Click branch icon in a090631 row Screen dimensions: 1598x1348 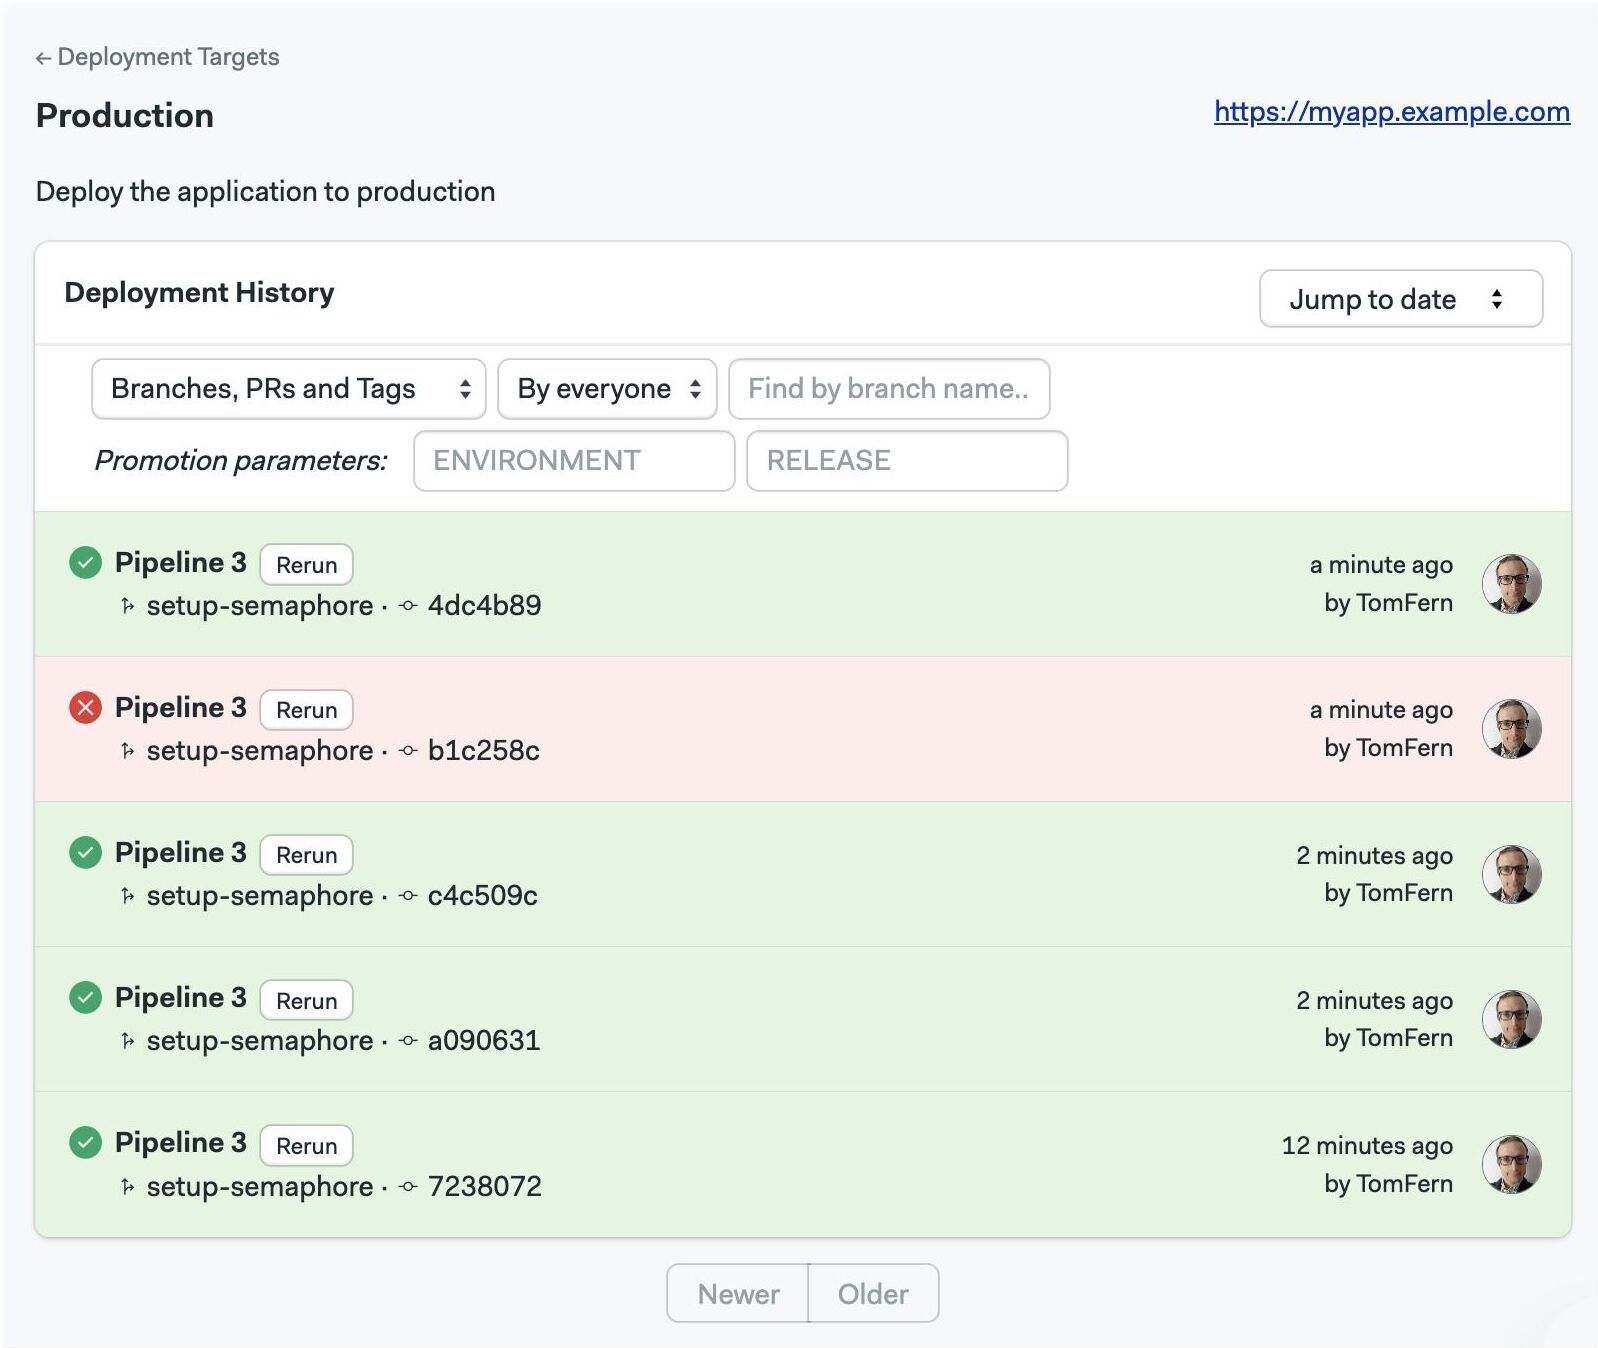coord(127,1041)
